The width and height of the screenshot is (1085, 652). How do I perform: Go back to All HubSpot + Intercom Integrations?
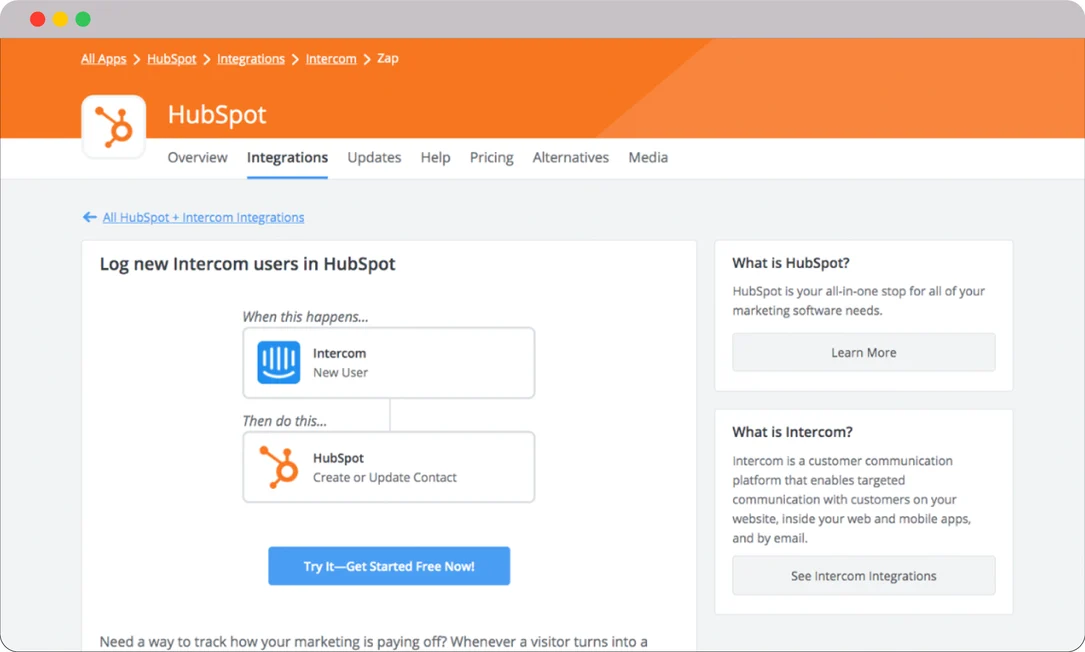[203, 217]
